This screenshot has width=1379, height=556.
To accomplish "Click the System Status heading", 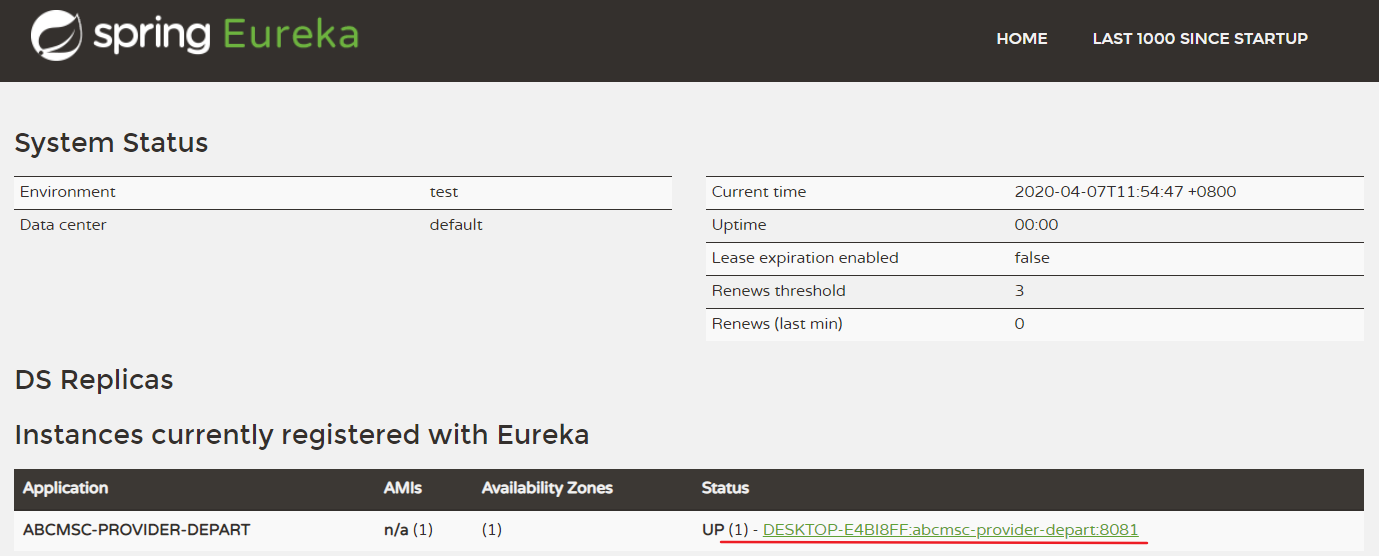I will pos(111,143).
